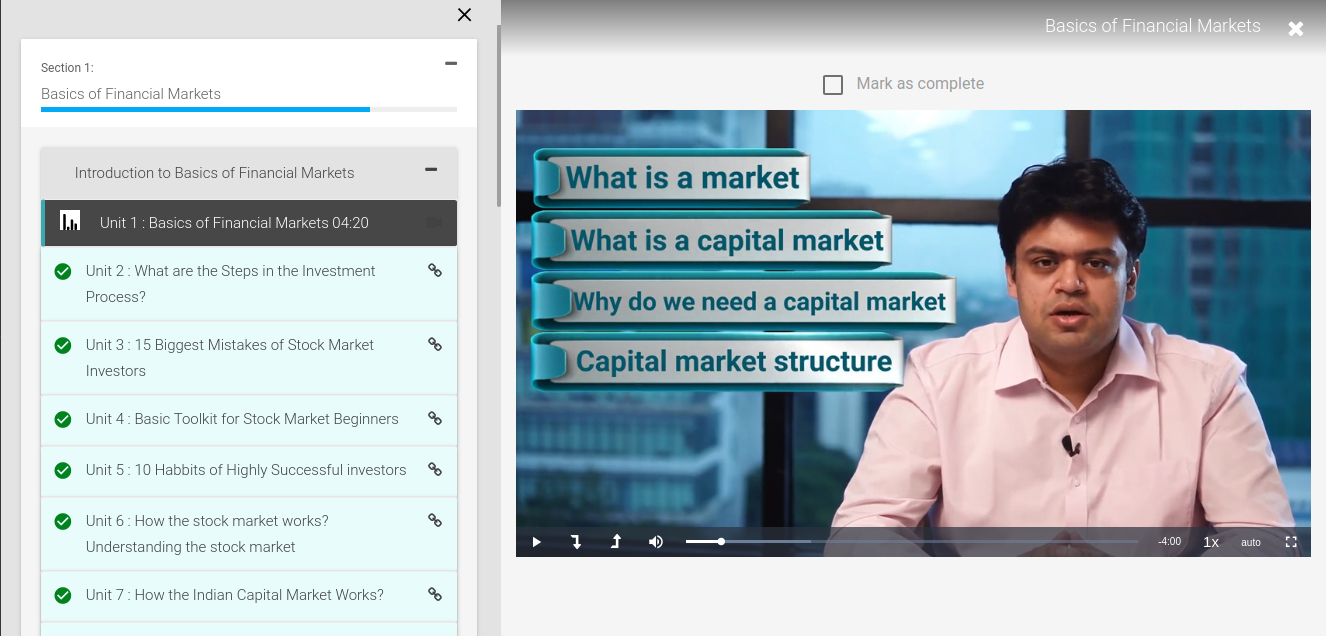1326x636 pixels.
Task: Click the link icon for Unit 4
Action: [x=435, y=418]
